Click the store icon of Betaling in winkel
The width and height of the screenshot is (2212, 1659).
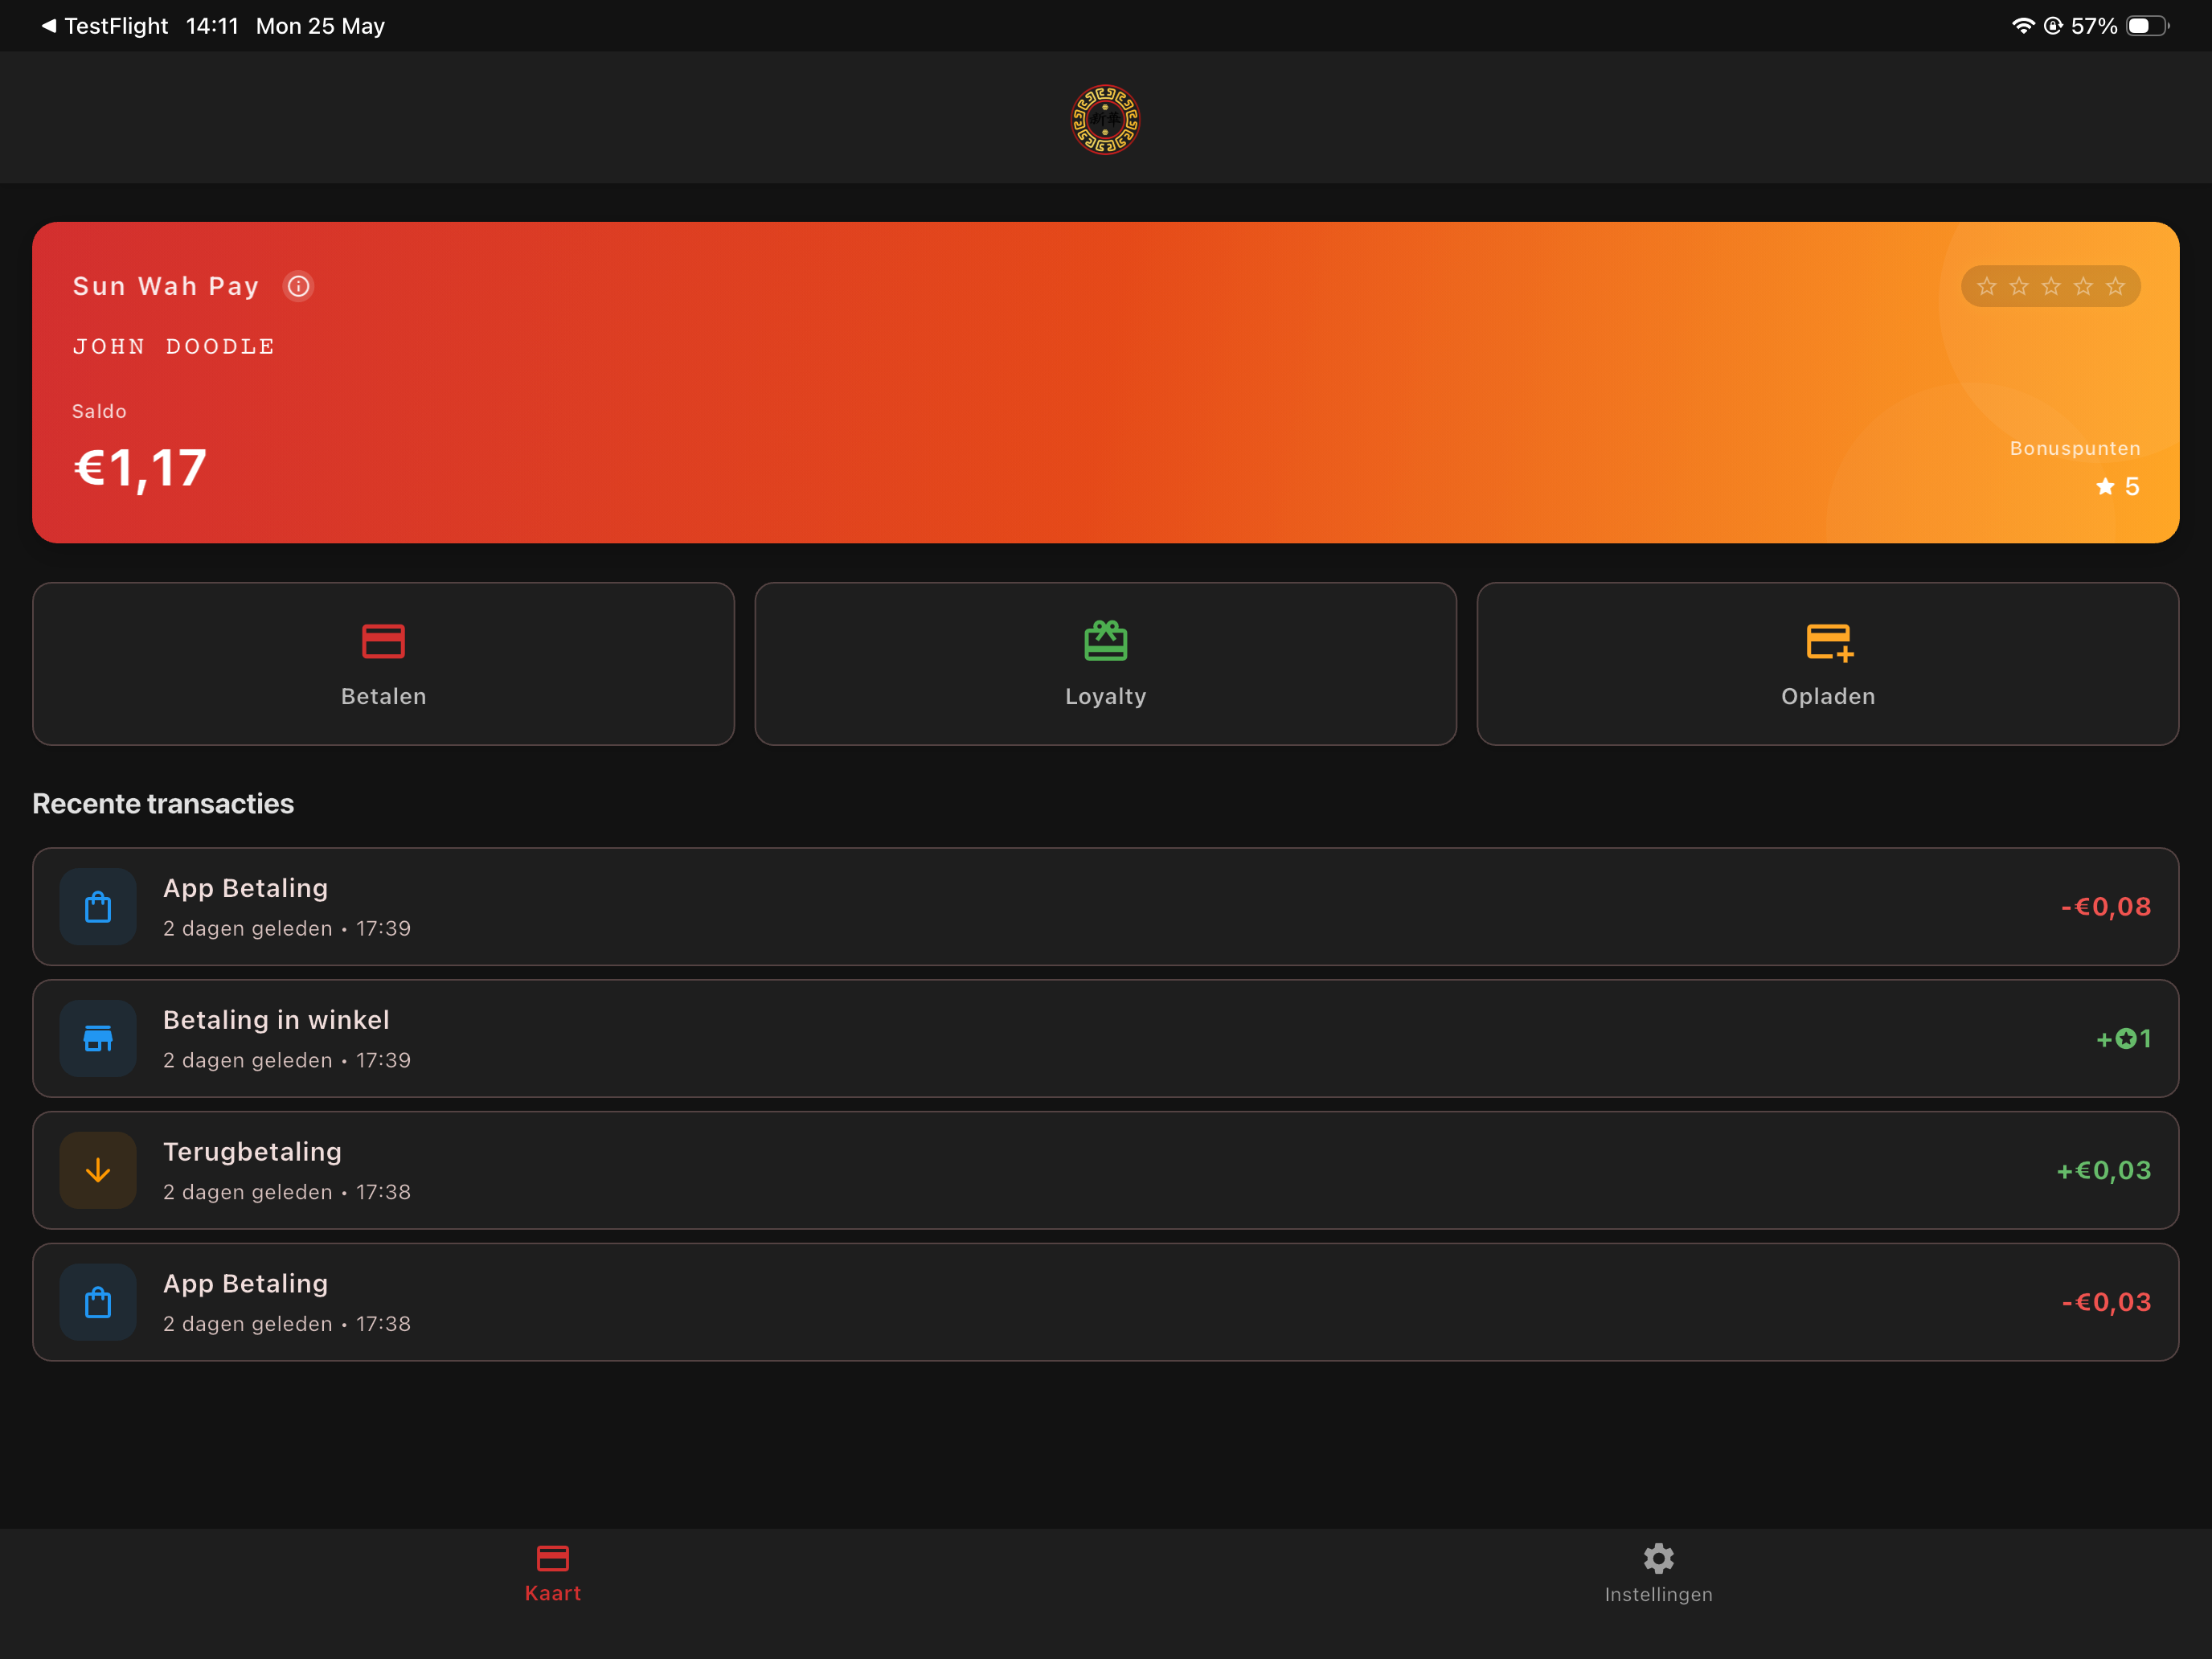98,1038
